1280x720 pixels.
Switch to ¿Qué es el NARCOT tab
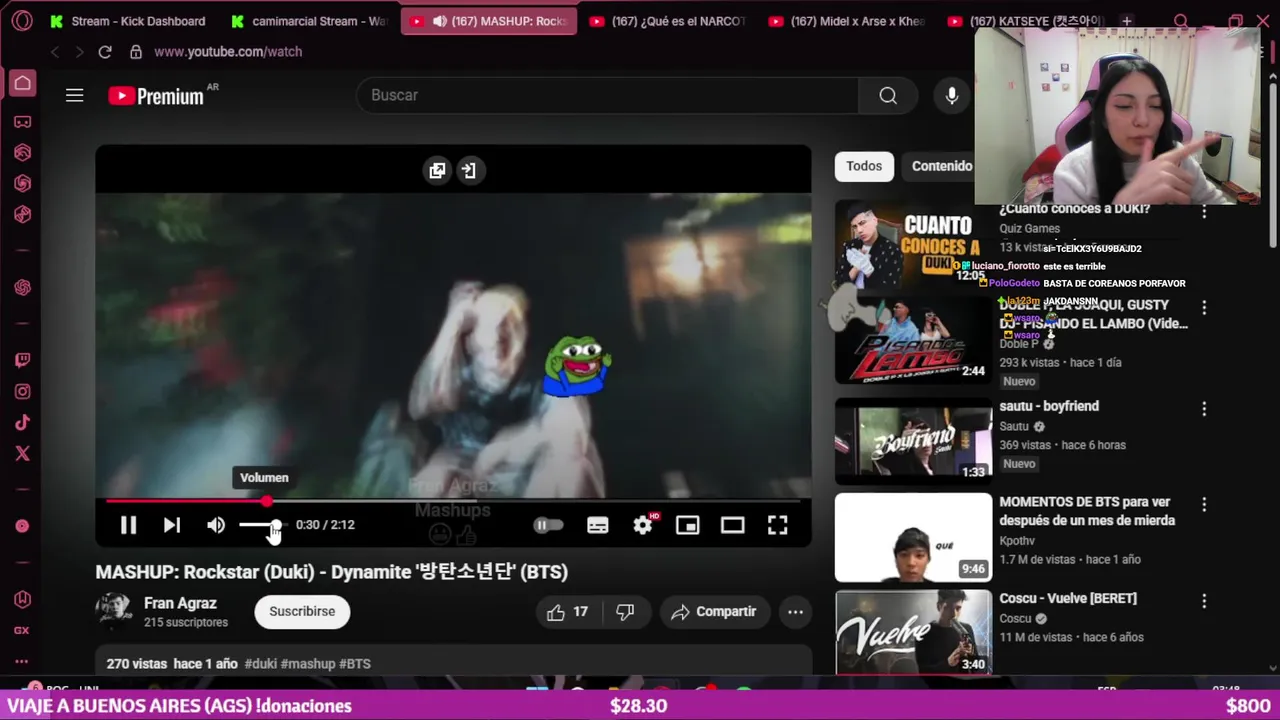tap(667, 21)
